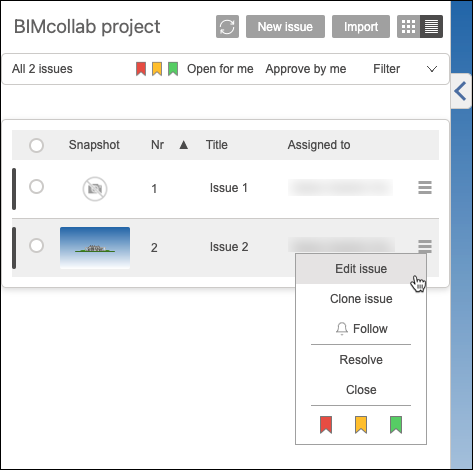Open the Issue 2 snapshot thumbnail
Screen dimensions: 473x470
(x=95, y=248)
